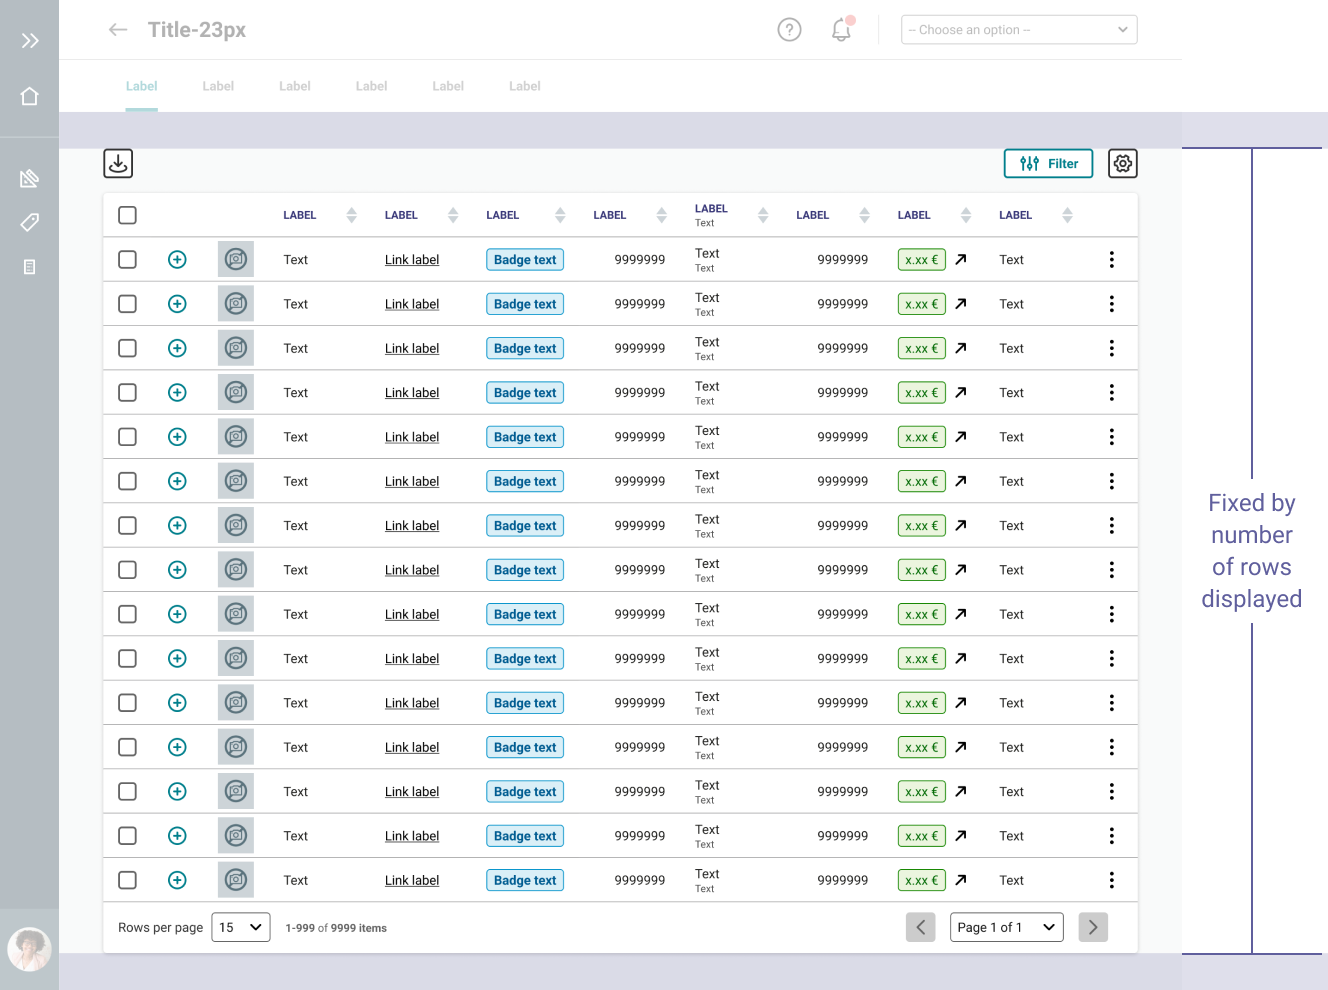Select the last table row checkbox
This screenshot has width=1328, height=990.
(127, 880)
